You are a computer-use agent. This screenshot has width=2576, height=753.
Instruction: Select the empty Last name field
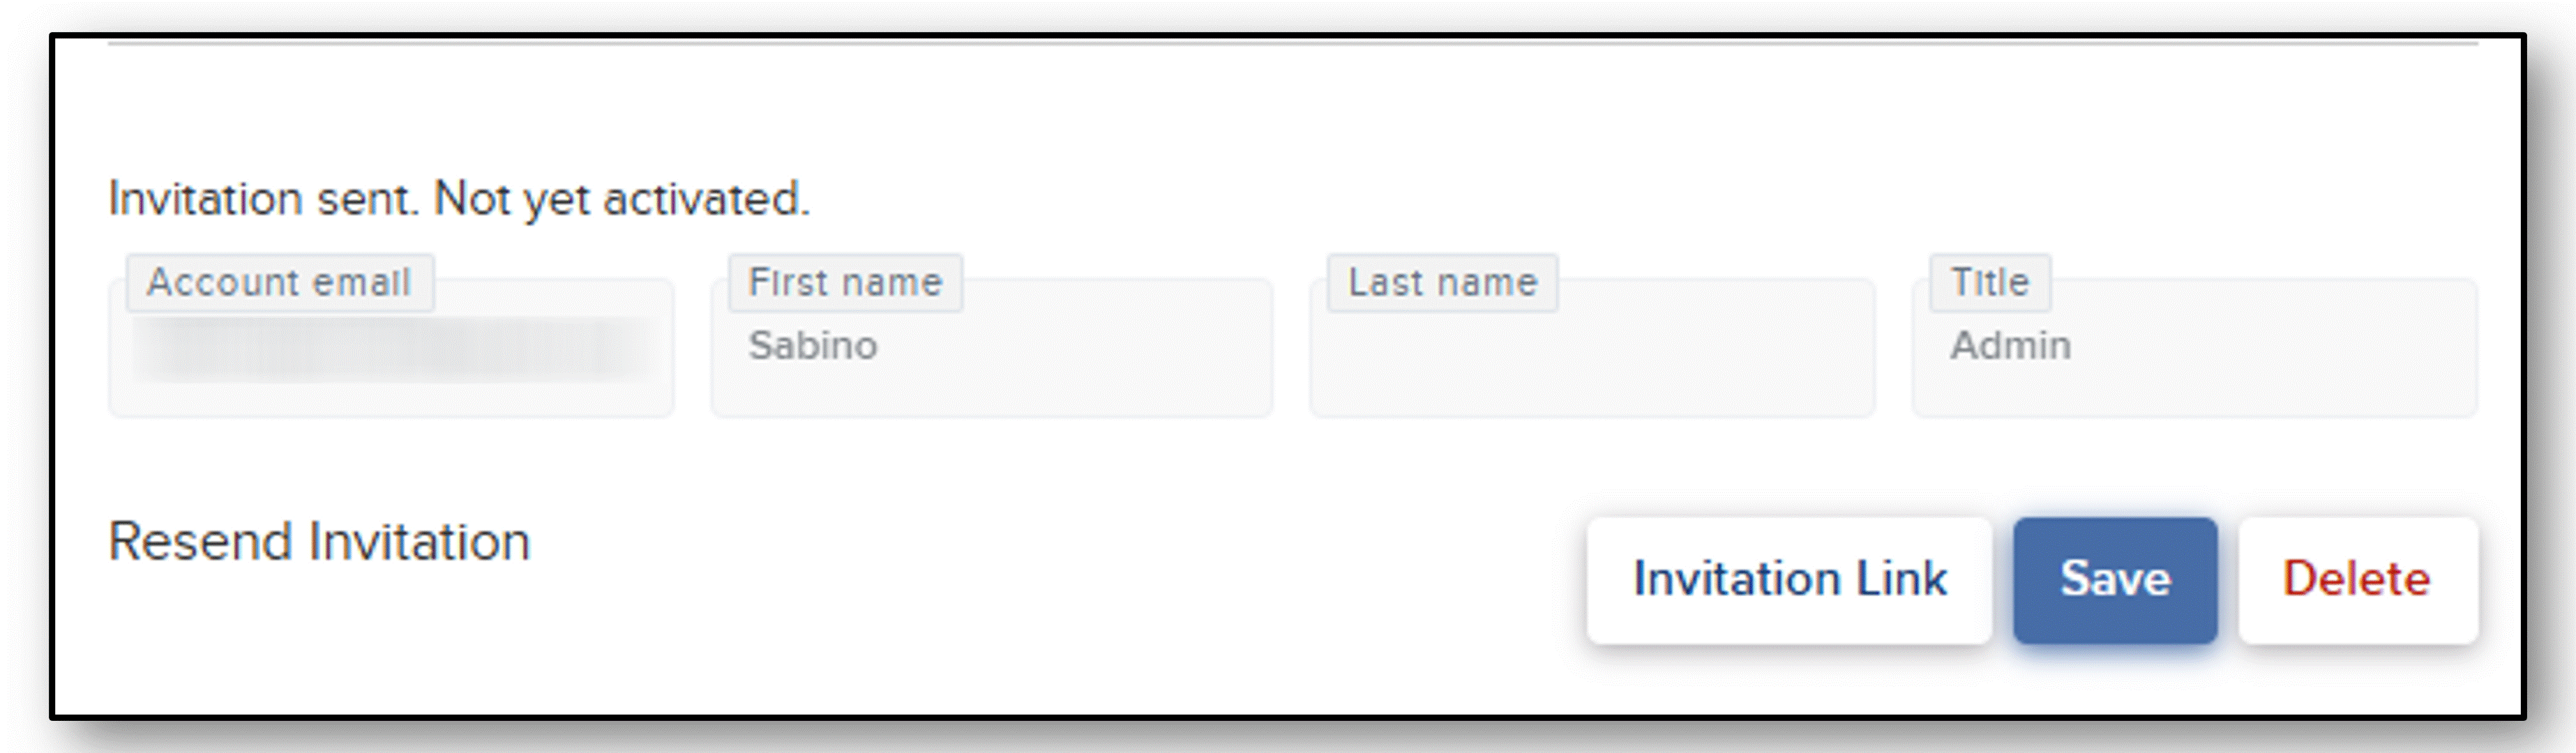point(1593,348)
